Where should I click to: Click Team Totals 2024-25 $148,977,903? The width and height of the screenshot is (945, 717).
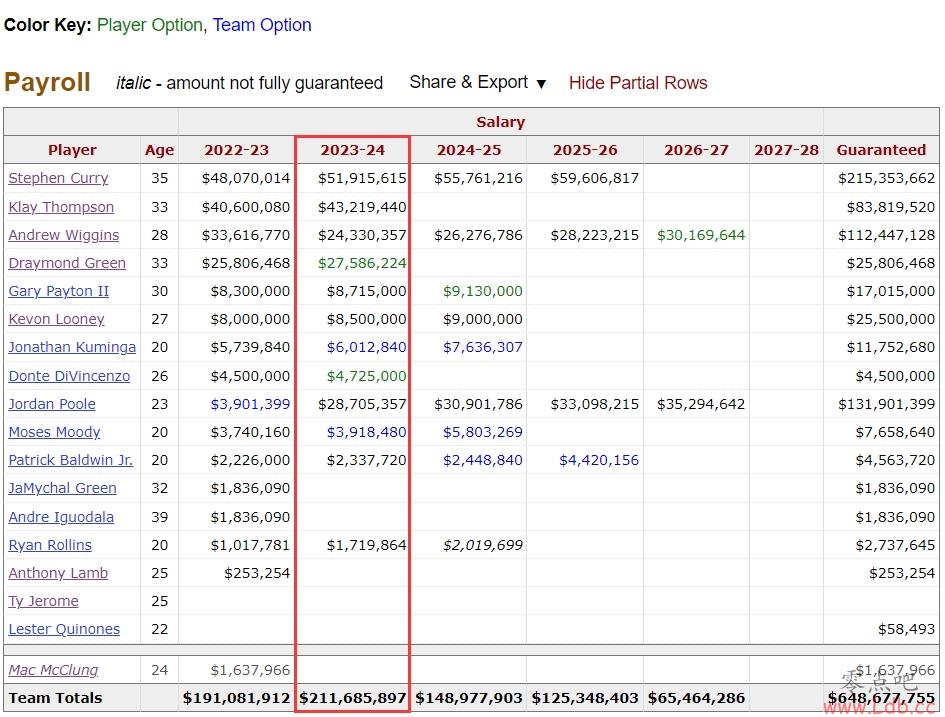469,698
